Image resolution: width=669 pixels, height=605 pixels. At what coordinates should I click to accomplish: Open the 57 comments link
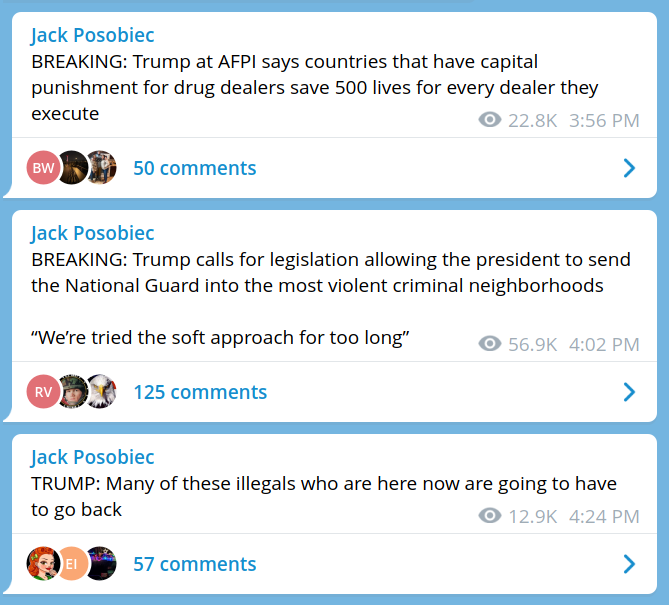(x=194, y=564)
